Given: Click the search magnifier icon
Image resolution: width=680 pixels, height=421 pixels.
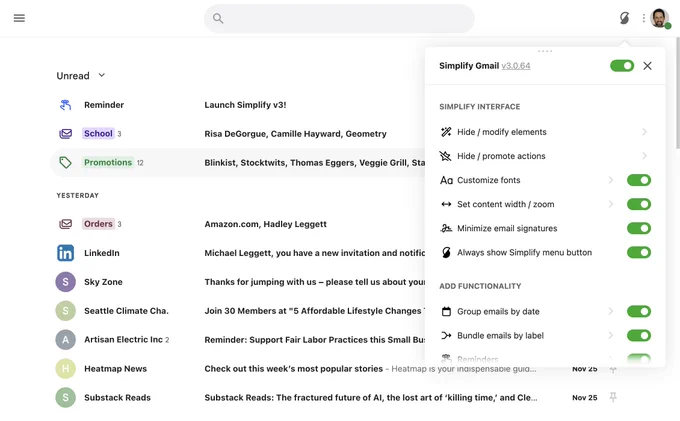Looking at the screenshot, I should [x=218, y=18].
